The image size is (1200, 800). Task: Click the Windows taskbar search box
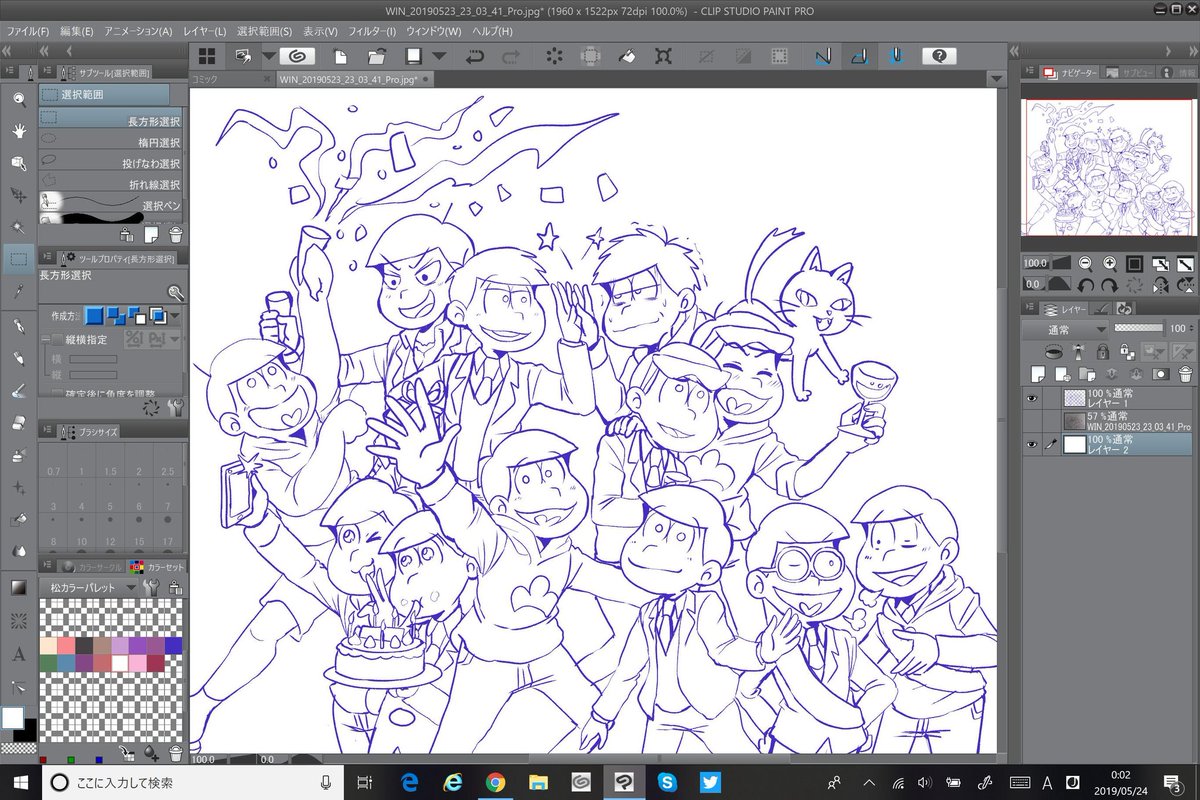[191, 782]
